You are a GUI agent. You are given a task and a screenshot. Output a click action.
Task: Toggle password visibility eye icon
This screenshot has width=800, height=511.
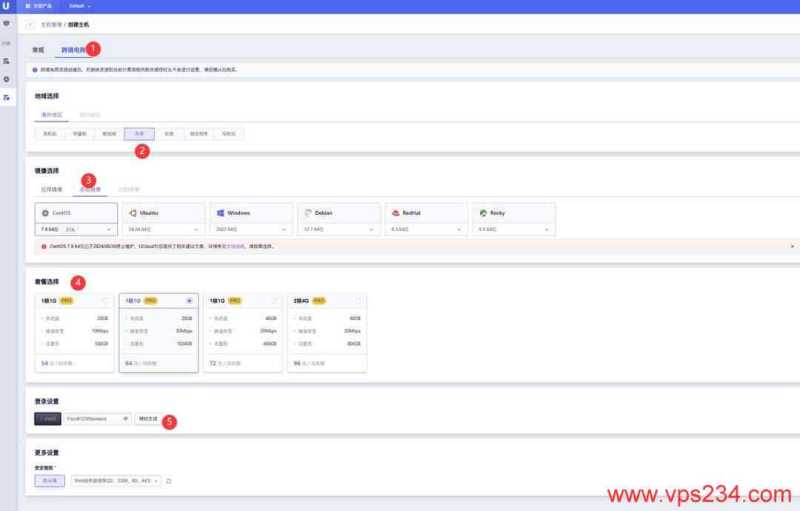click(x=125, y=418)
